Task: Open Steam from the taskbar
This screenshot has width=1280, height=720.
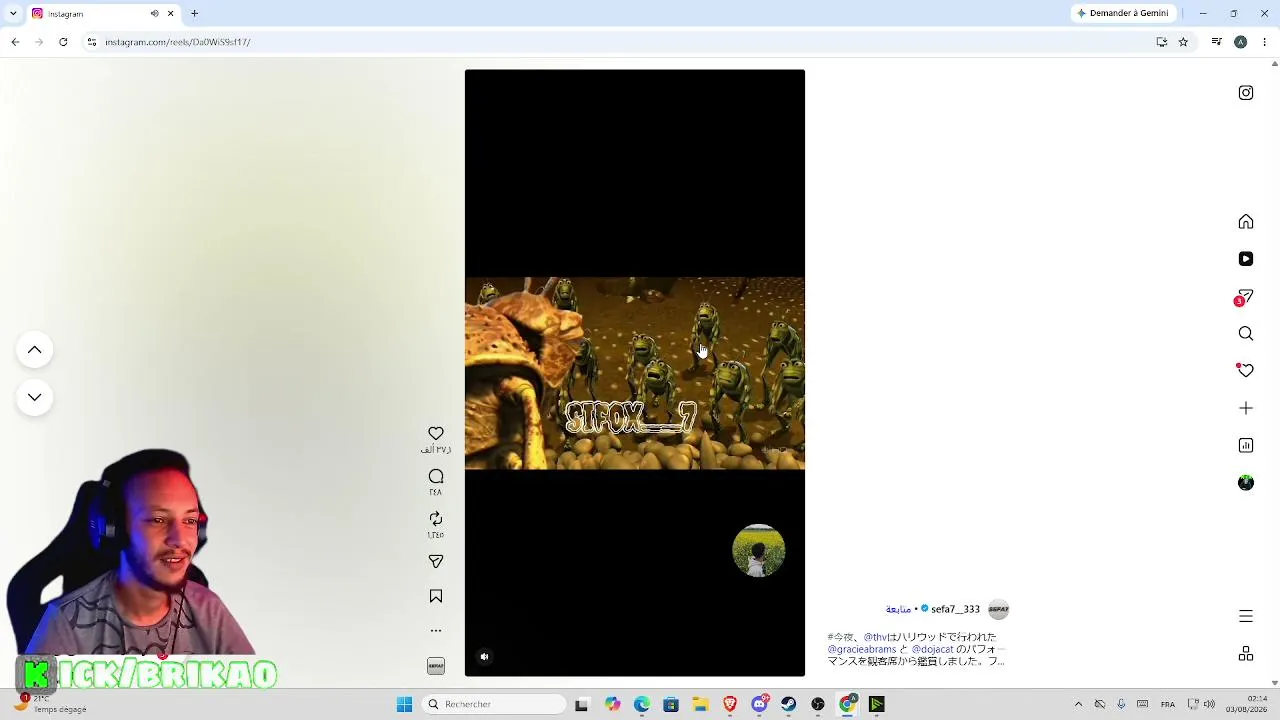Action: pyautogui.click(x=789, y=704)
